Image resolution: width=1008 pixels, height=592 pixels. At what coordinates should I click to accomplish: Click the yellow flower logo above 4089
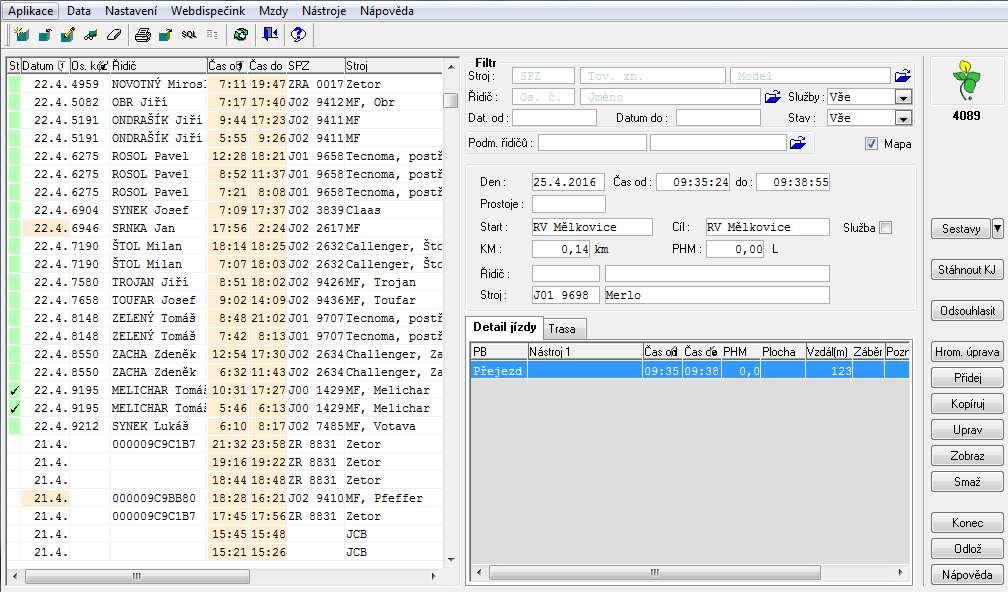point(966,80)
